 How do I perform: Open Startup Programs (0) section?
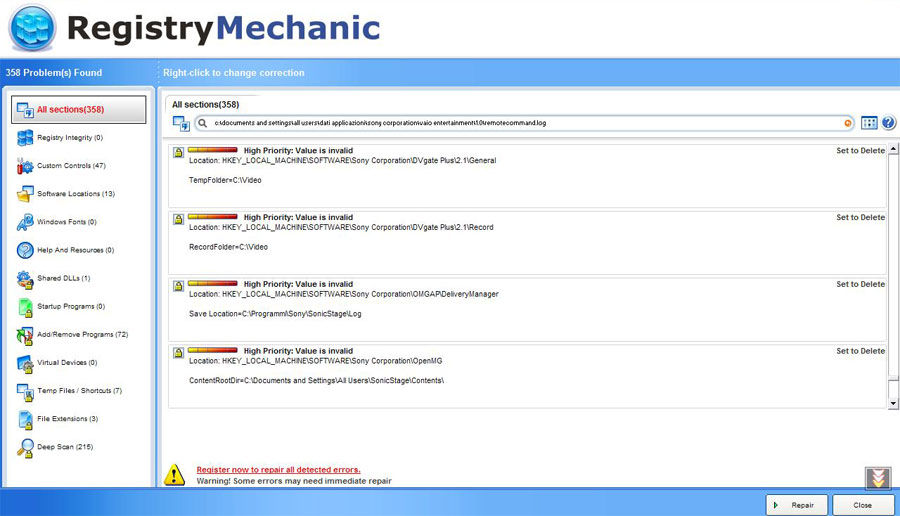(71, 307)
